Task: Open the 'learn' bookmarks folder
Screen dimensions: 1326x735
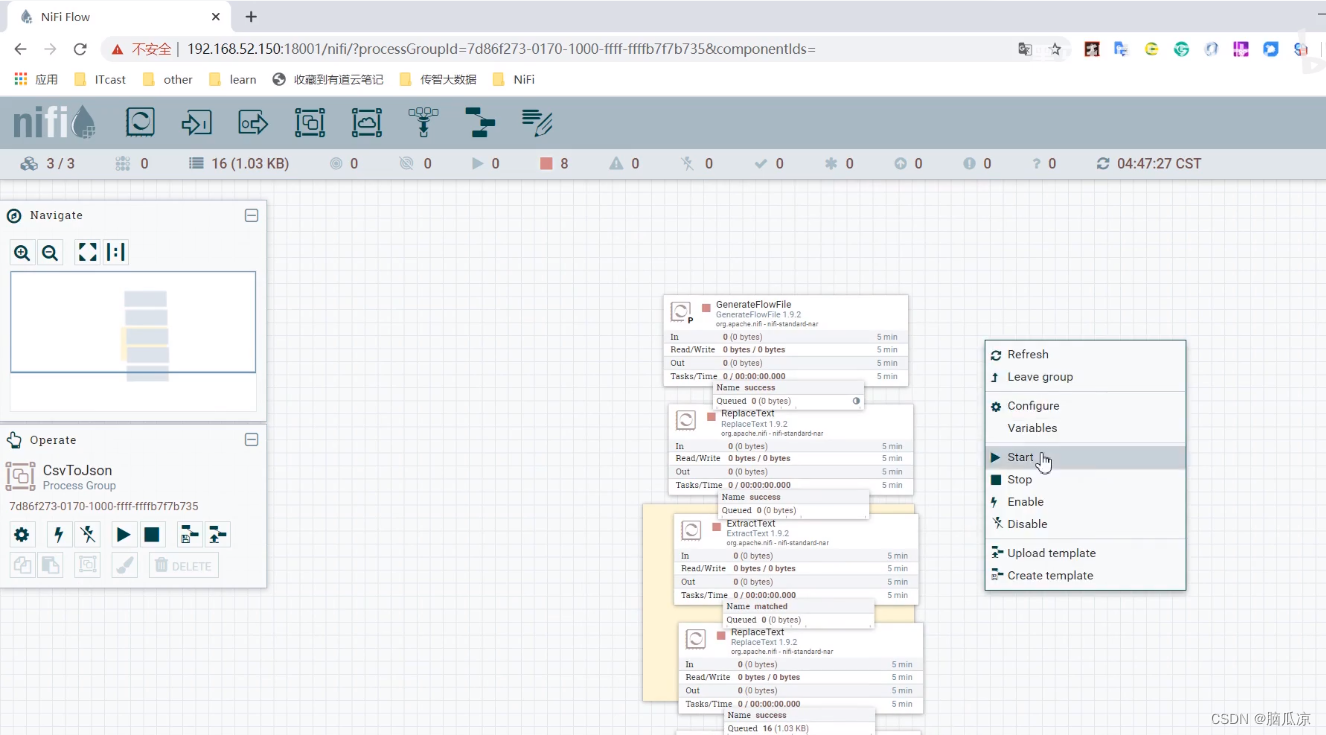Action: tap(233, 79)
